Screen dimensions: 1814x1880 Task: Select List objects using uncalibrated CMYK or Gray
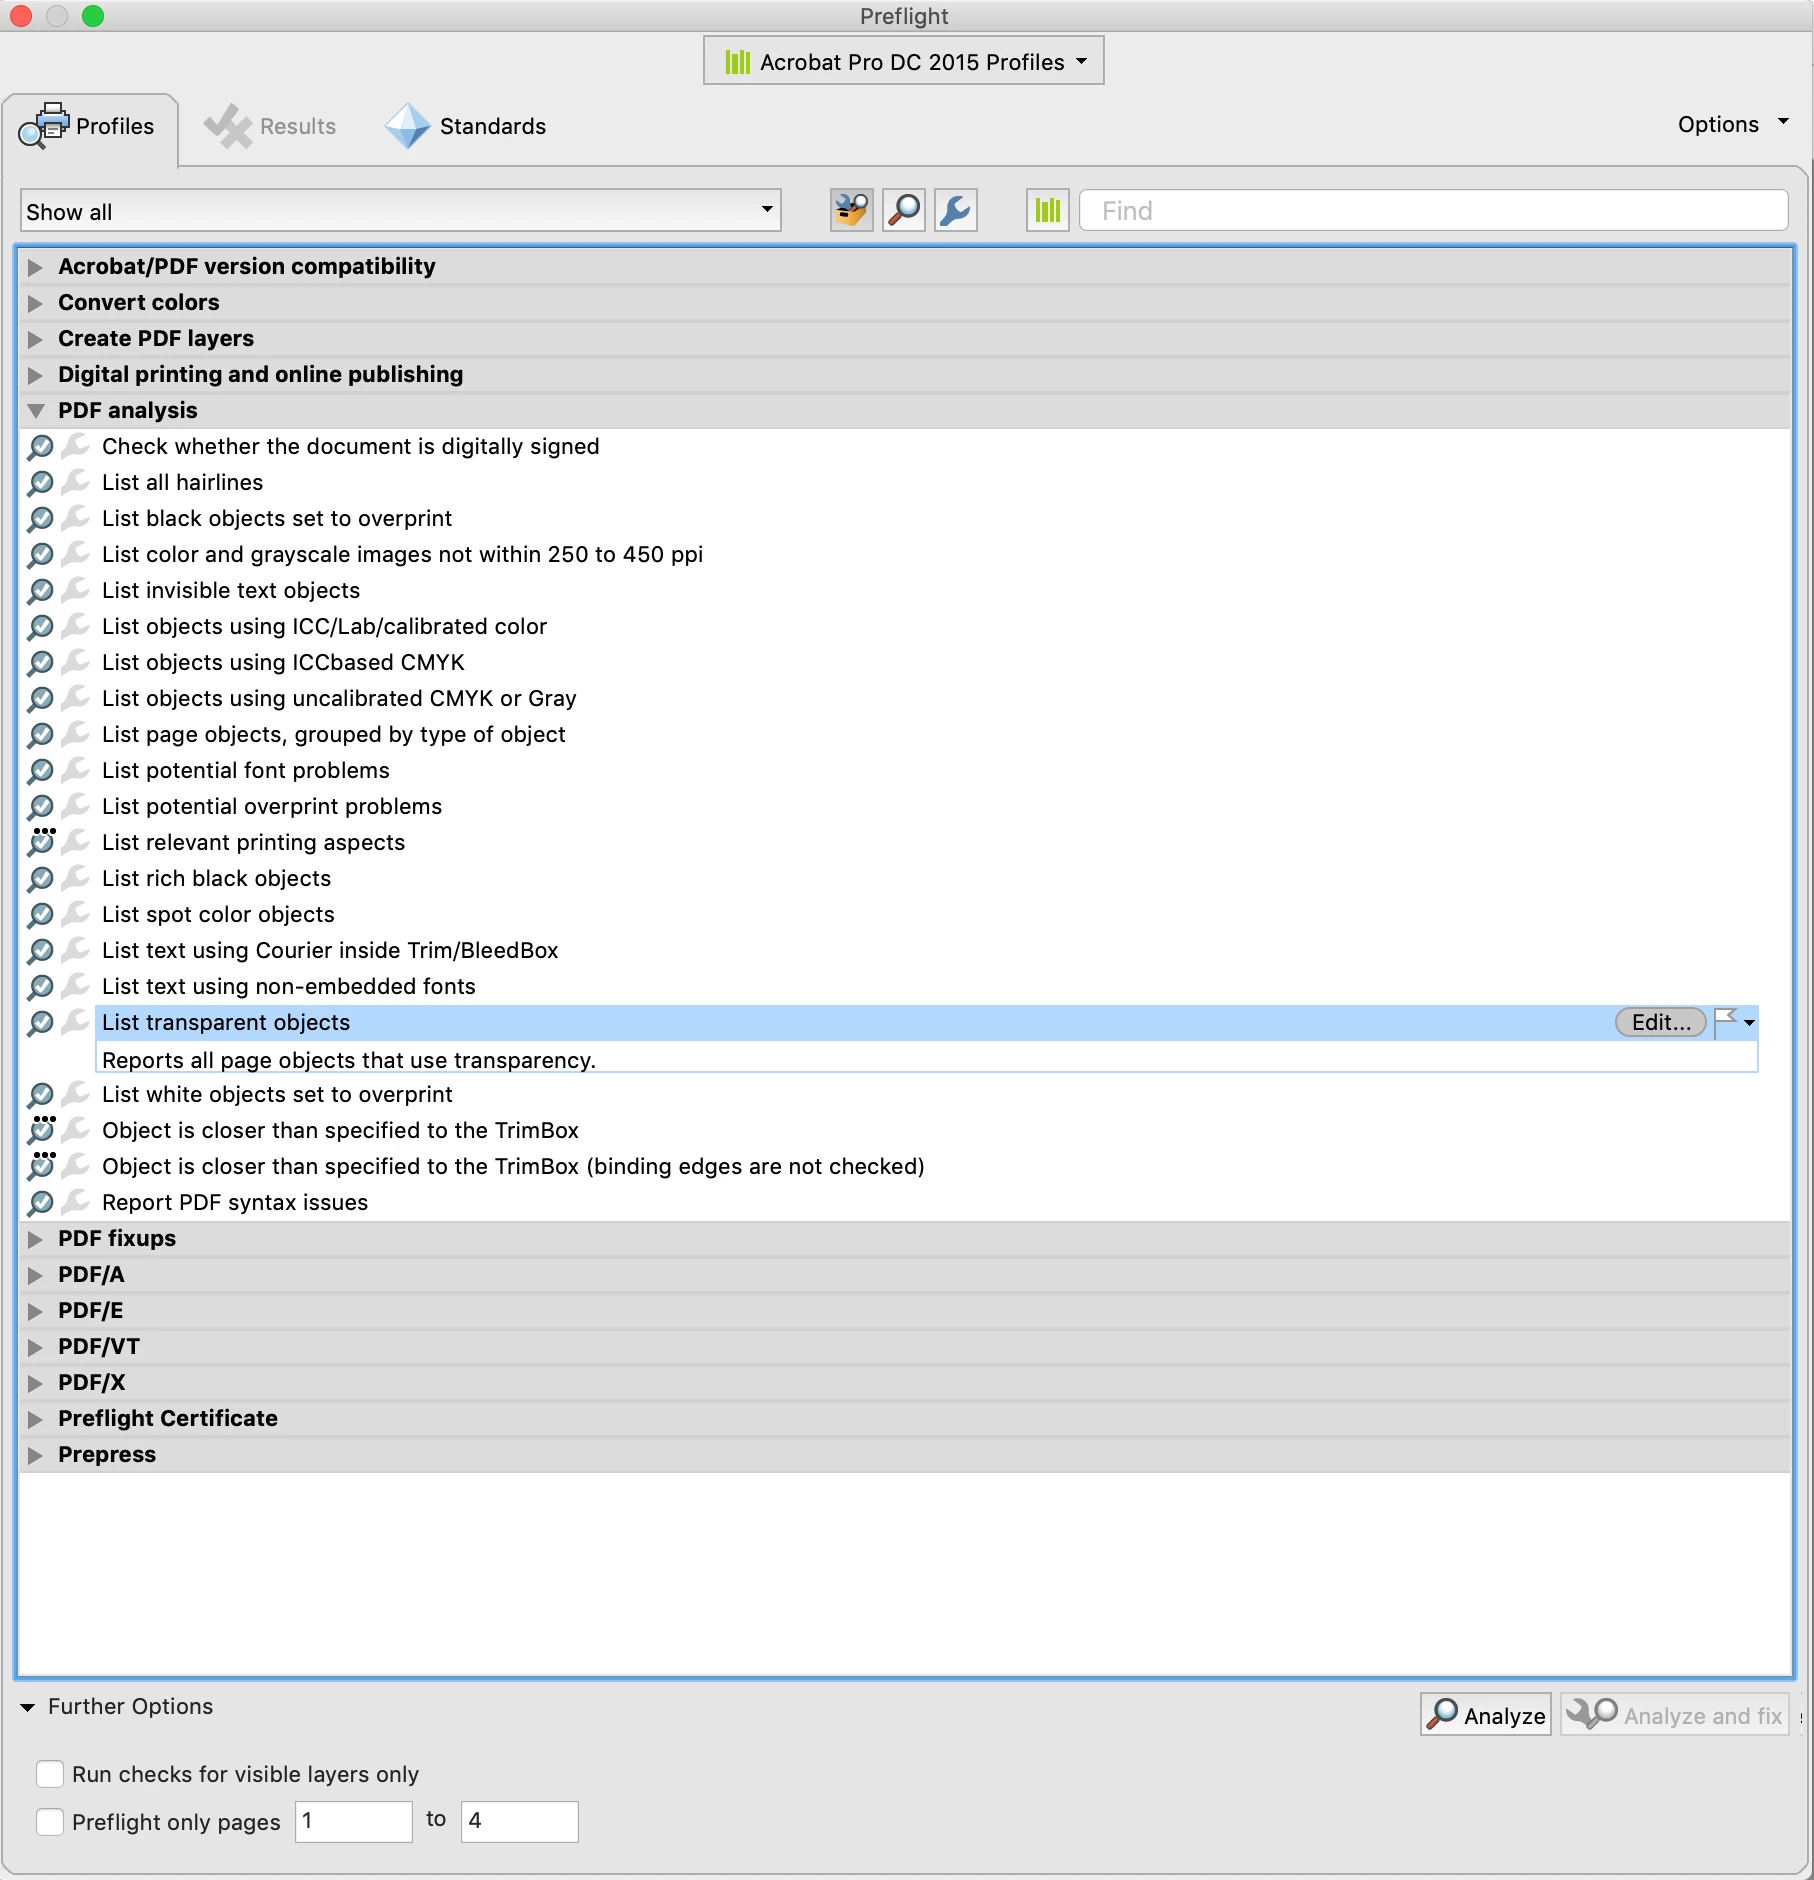(x=339, y=698)
